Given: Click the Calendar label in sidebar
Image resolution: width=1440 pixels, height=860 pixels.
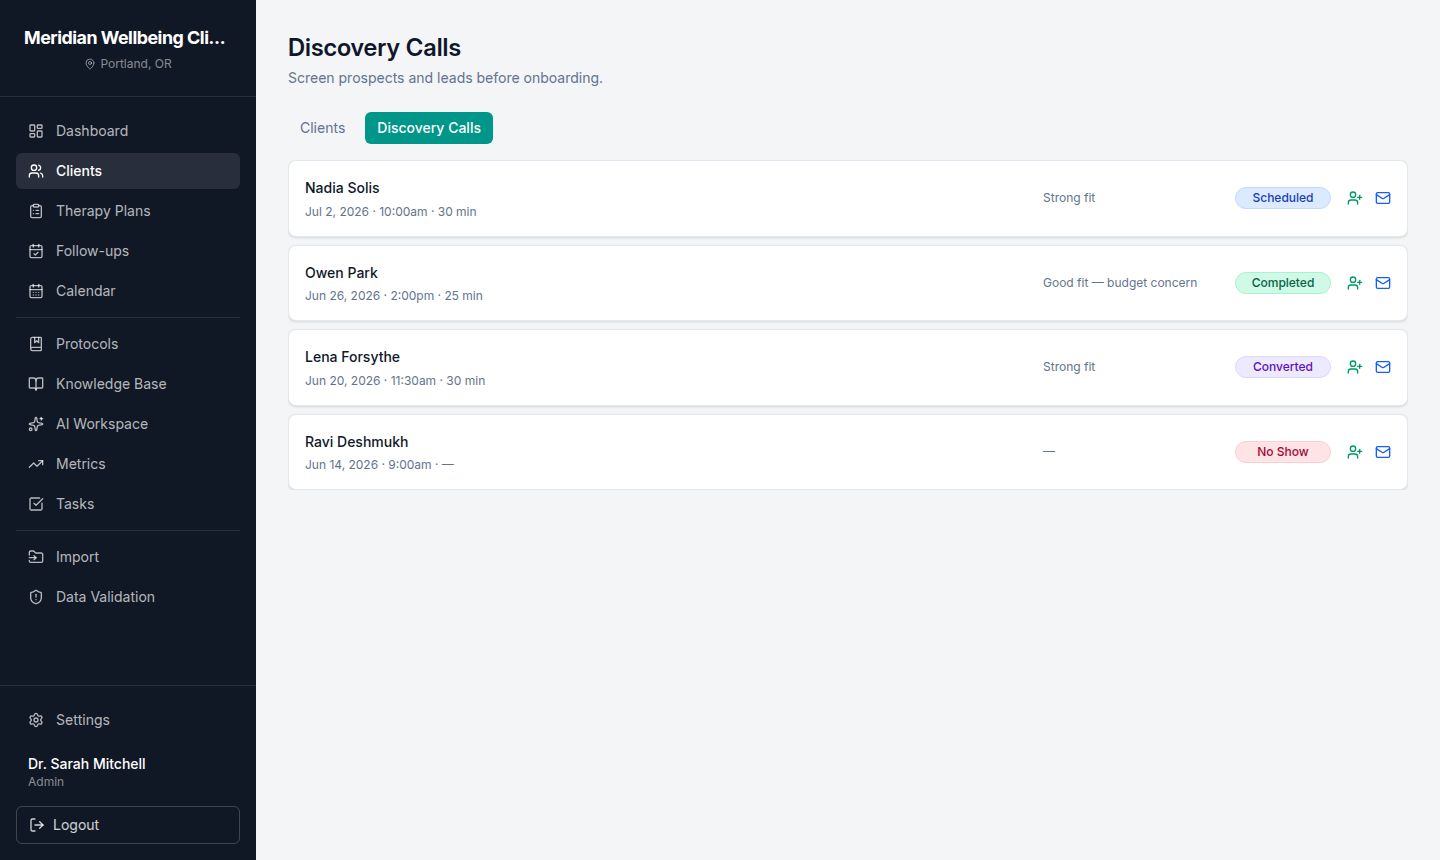Looking at the screenshot, I should pos(86,291).
